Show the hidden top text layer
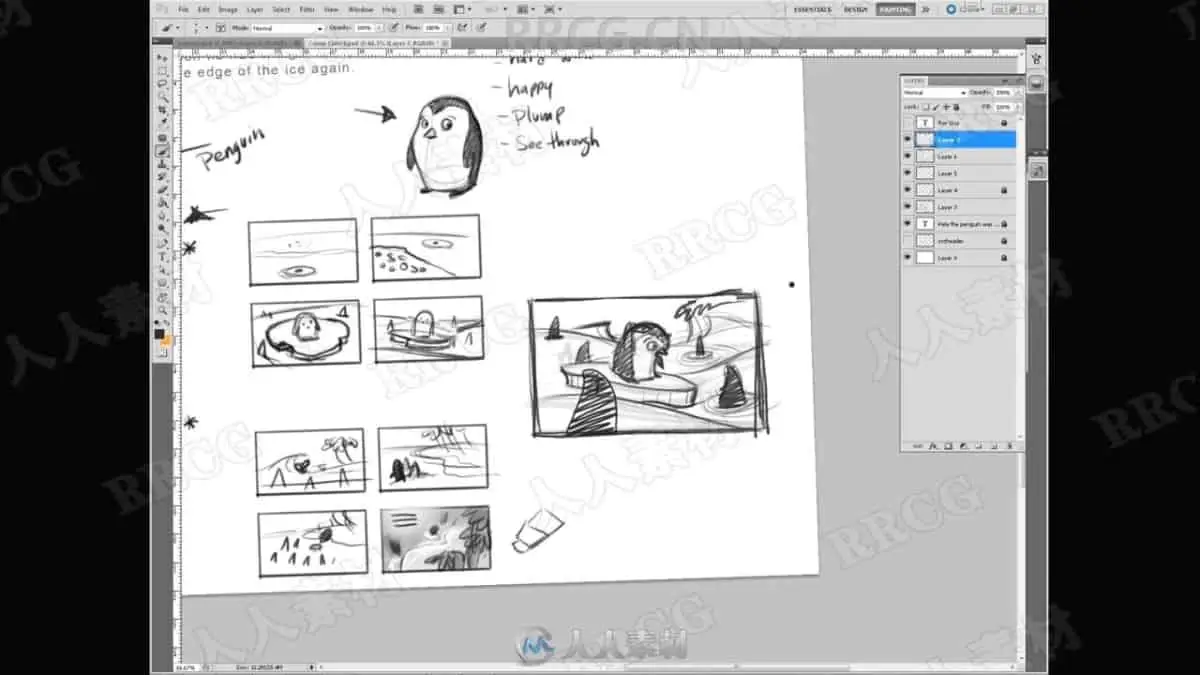The width and height of the screenshot is (1200, 675). (908, 123)
